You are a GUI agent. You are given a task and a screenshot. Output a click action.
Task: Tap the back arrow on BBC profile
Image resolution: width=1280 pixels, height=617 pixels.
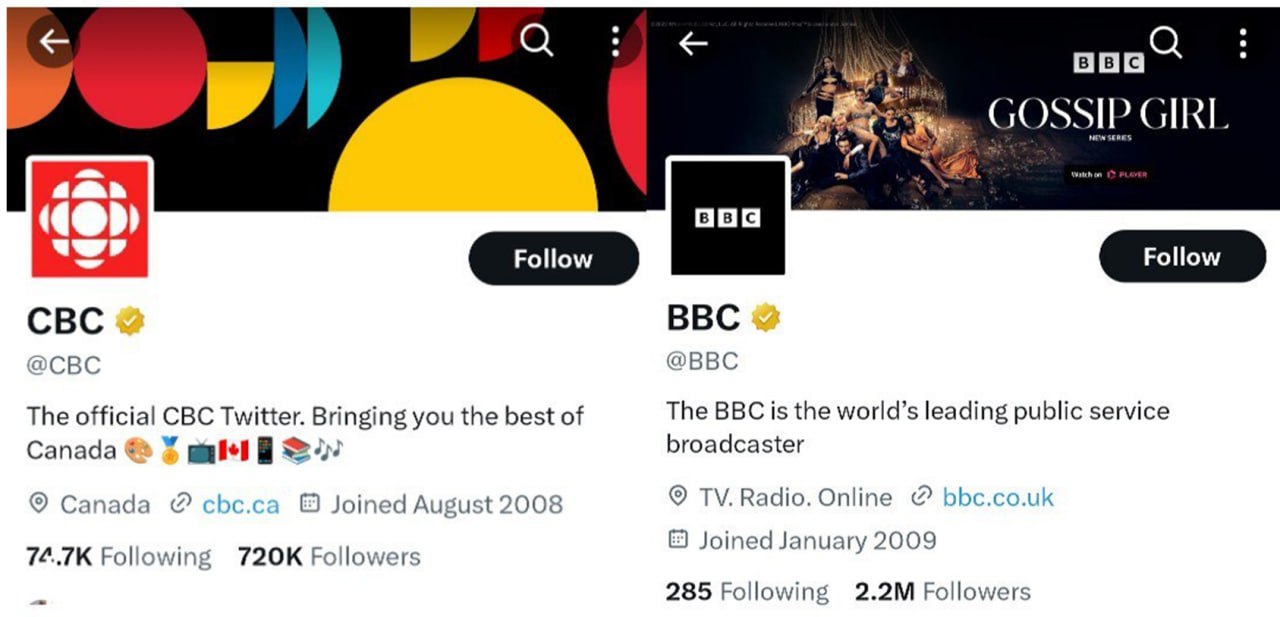point(693,43)
